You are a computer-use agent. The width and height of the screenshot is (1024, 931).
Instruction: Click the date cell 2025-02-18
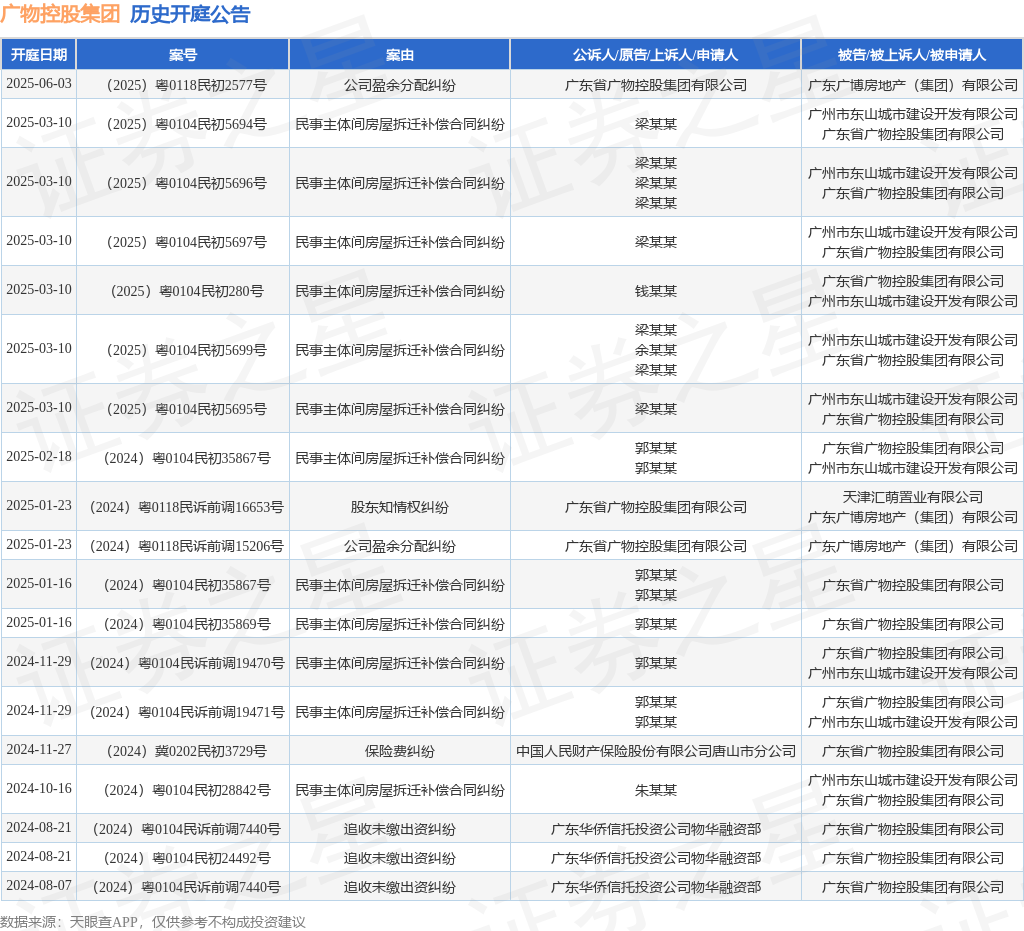pos(39,456)
